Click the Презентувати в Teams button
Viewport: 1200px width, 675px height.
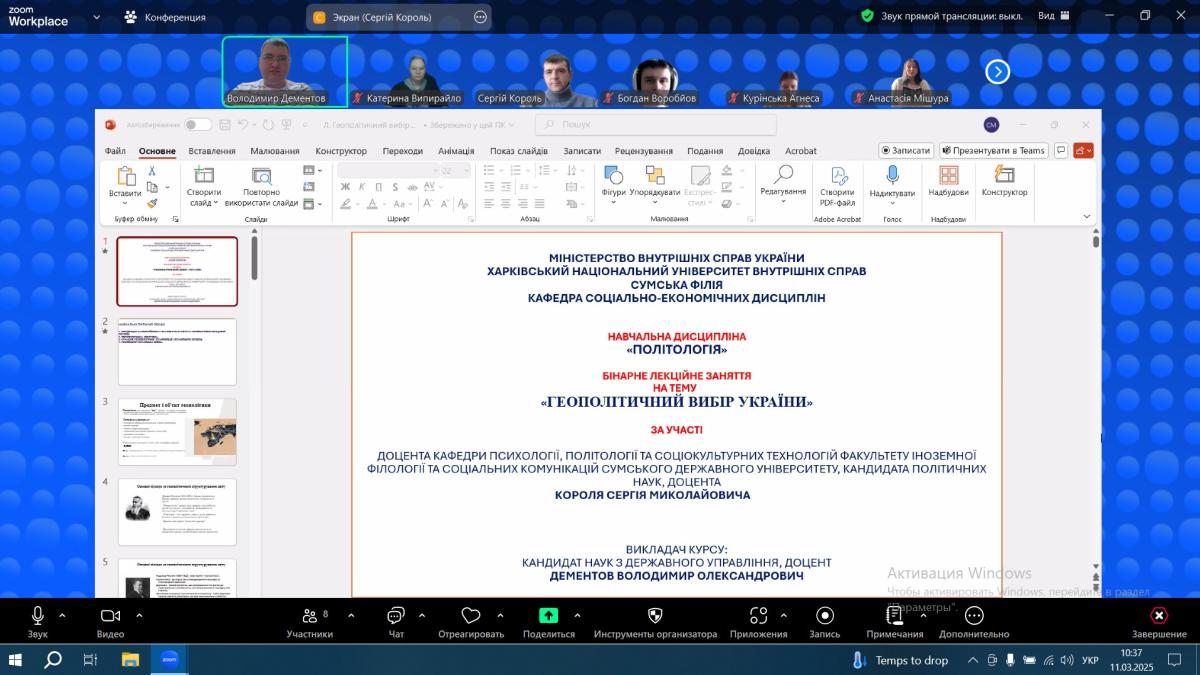click(x=993, y=150)
